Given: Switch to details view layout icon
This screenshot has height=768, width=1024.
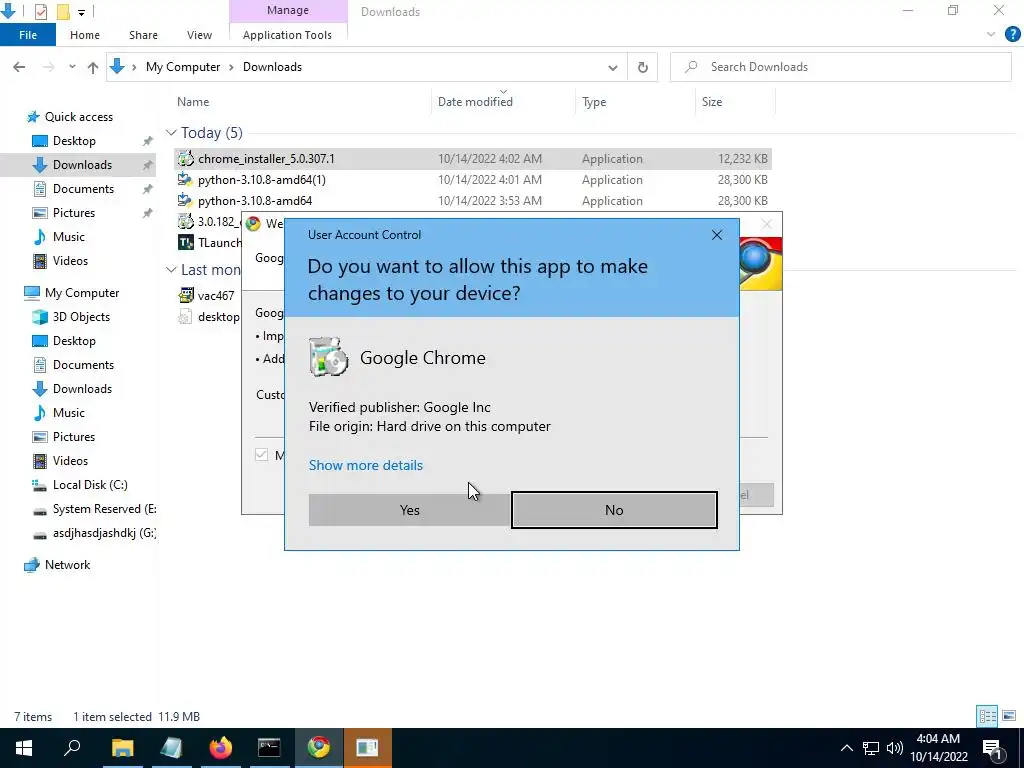Looking at the screenshot, I should pyautogui.click(x=987, y=716).
